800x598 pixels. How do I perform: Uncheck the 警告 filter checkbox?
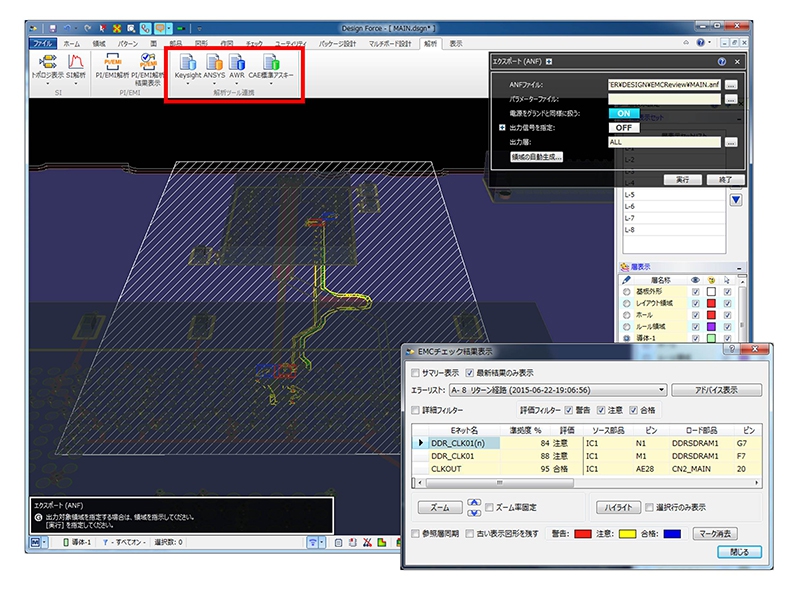(x=568, y=410)
